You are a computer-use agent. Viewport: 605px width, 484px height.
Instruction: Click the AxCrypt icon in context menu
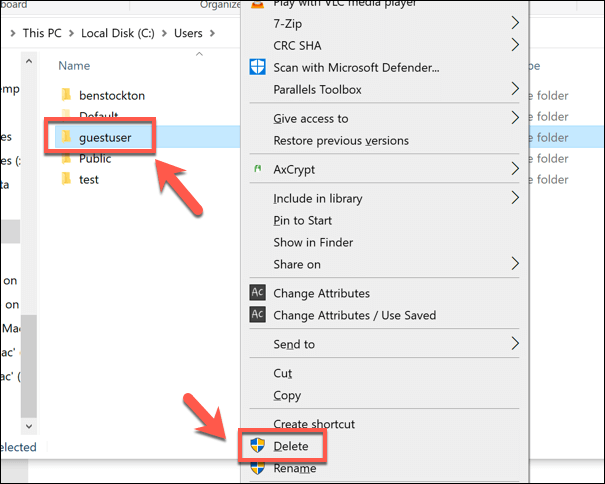(256, 170)
